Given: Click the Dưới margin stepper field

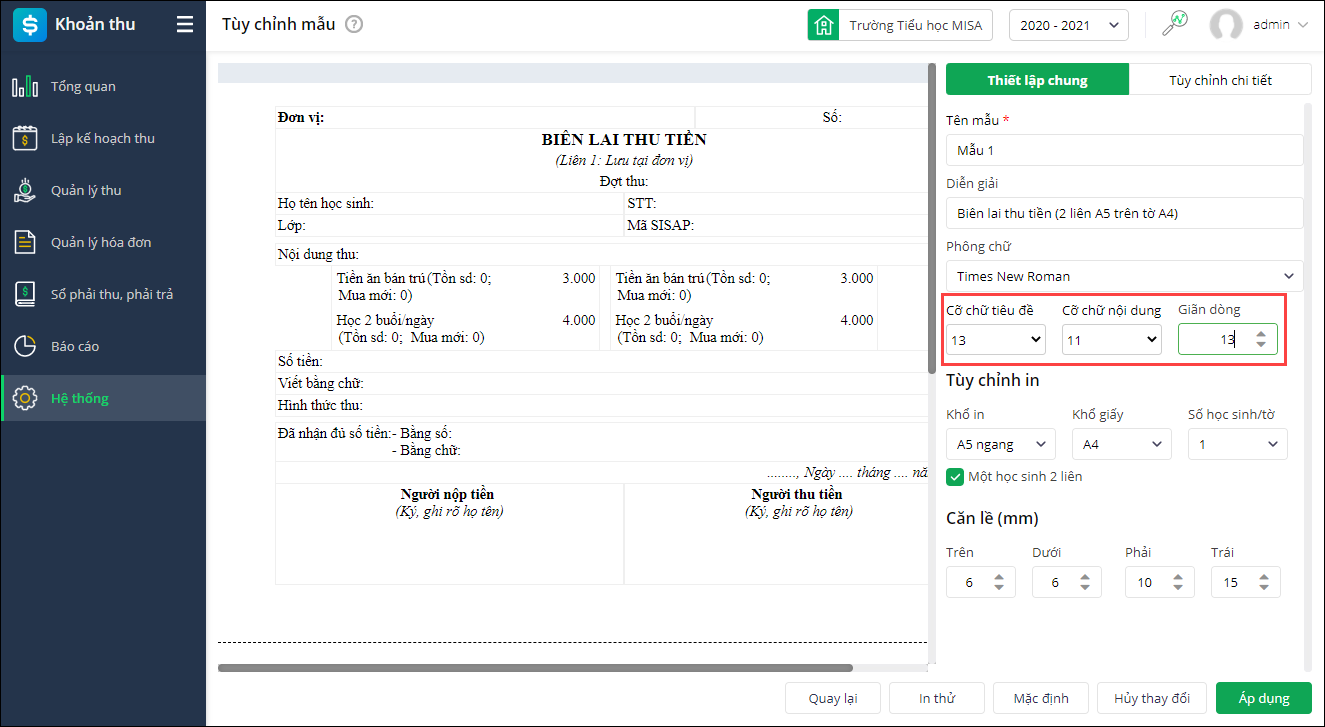Looking at the screenshot, I should [1067, 582].
